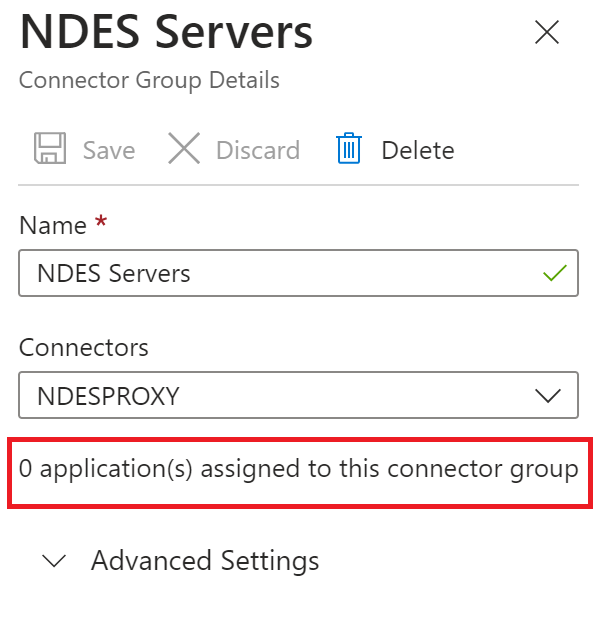The image size is (616, 618).
Task: Focus the Name field containing NDES Servers
Action: [298, 273]
